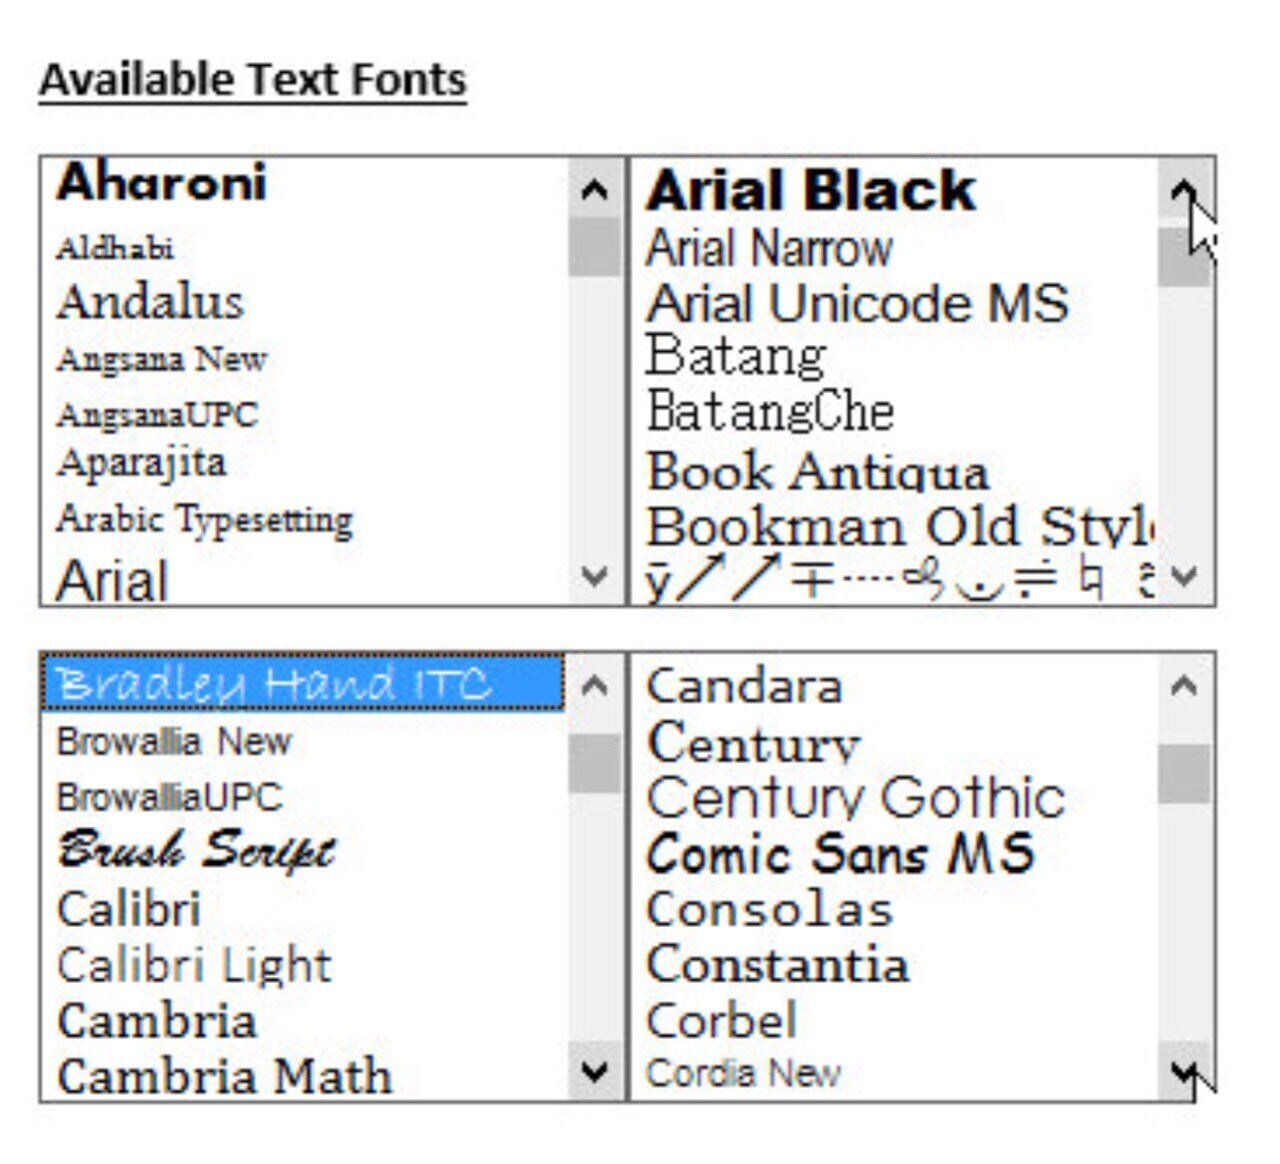Image resolution: width=1280 pixels, height=1164 pixels.
Task: Select the Andalus font entry
Action: (150, 302)
